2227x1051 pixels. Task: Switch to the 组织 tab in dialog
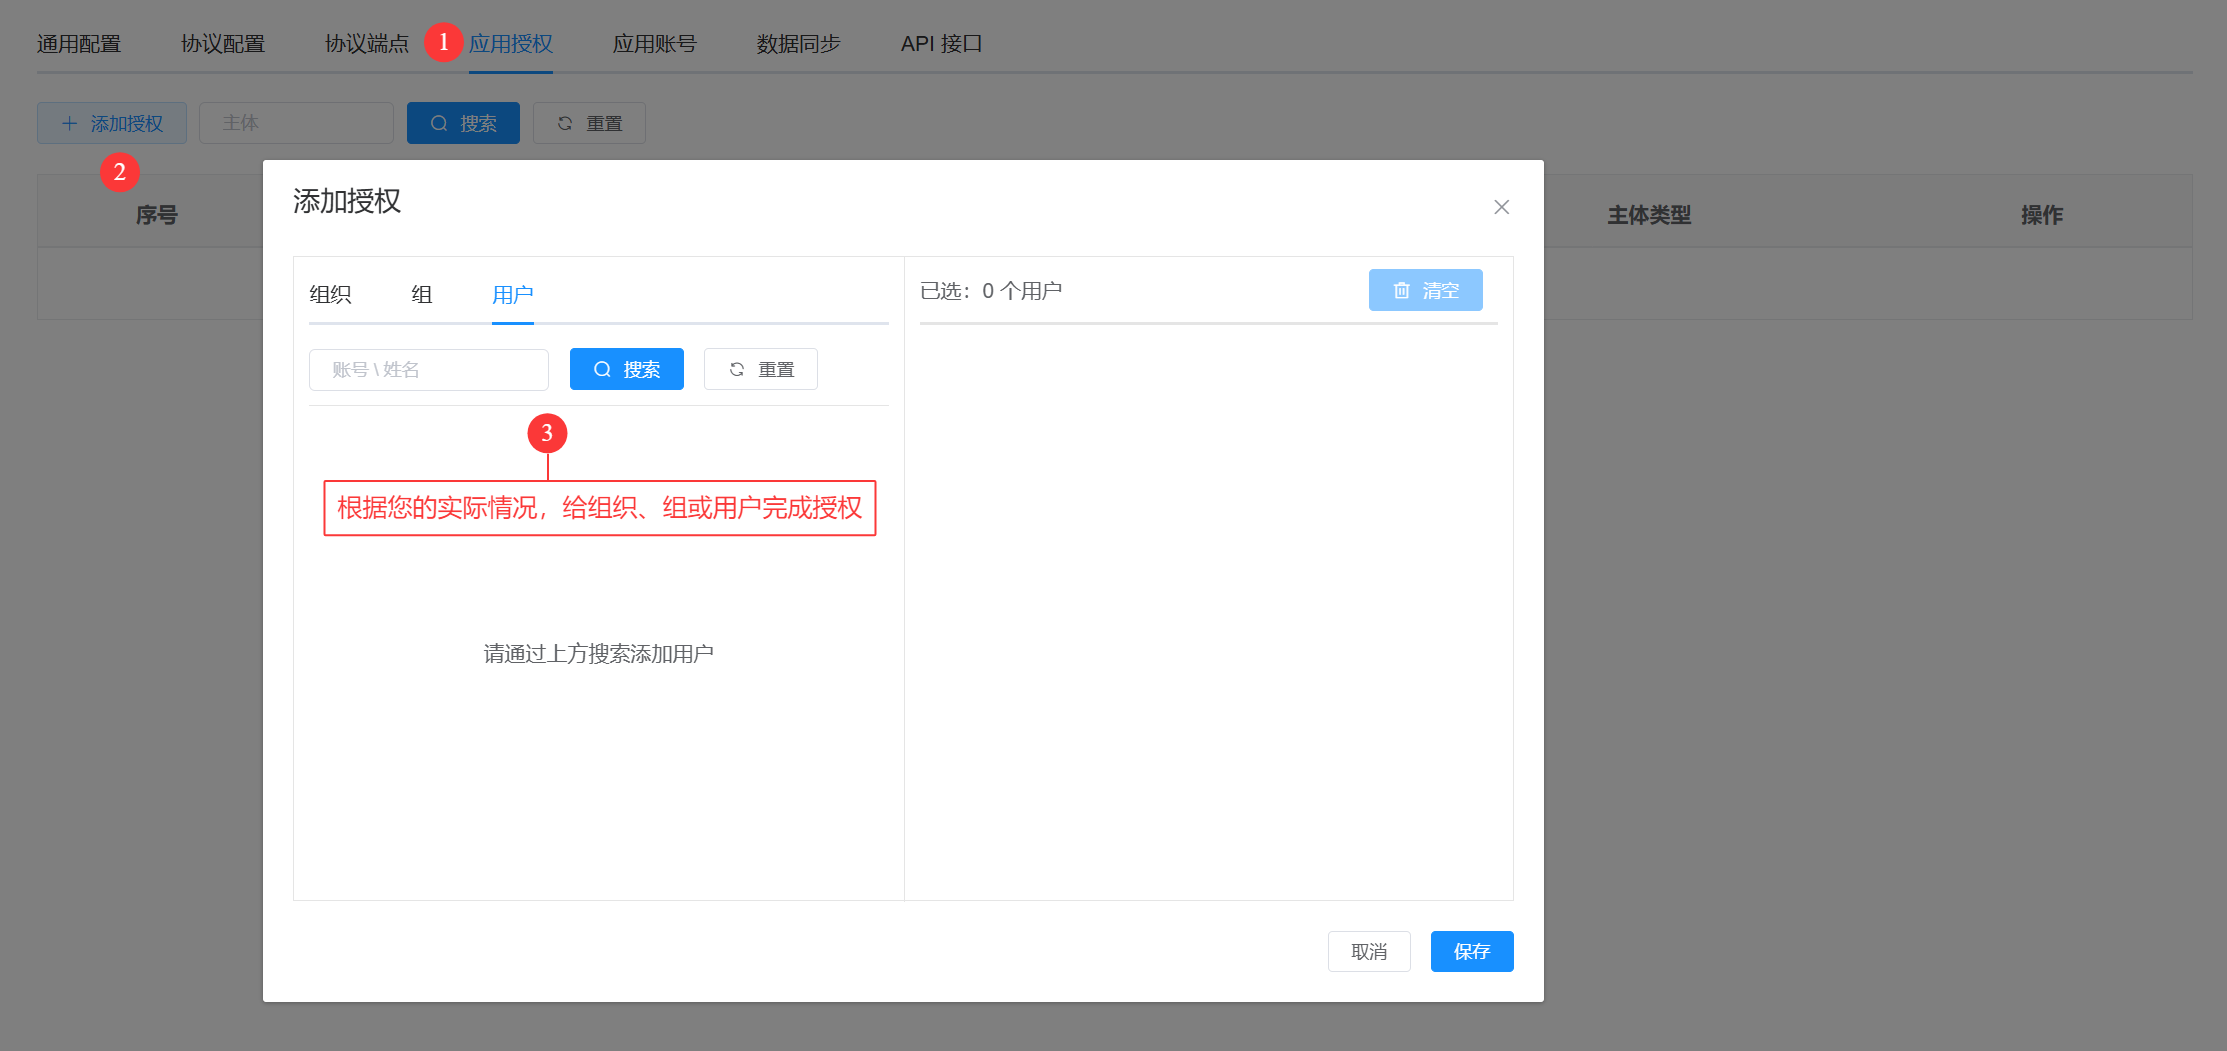[330, 295]
